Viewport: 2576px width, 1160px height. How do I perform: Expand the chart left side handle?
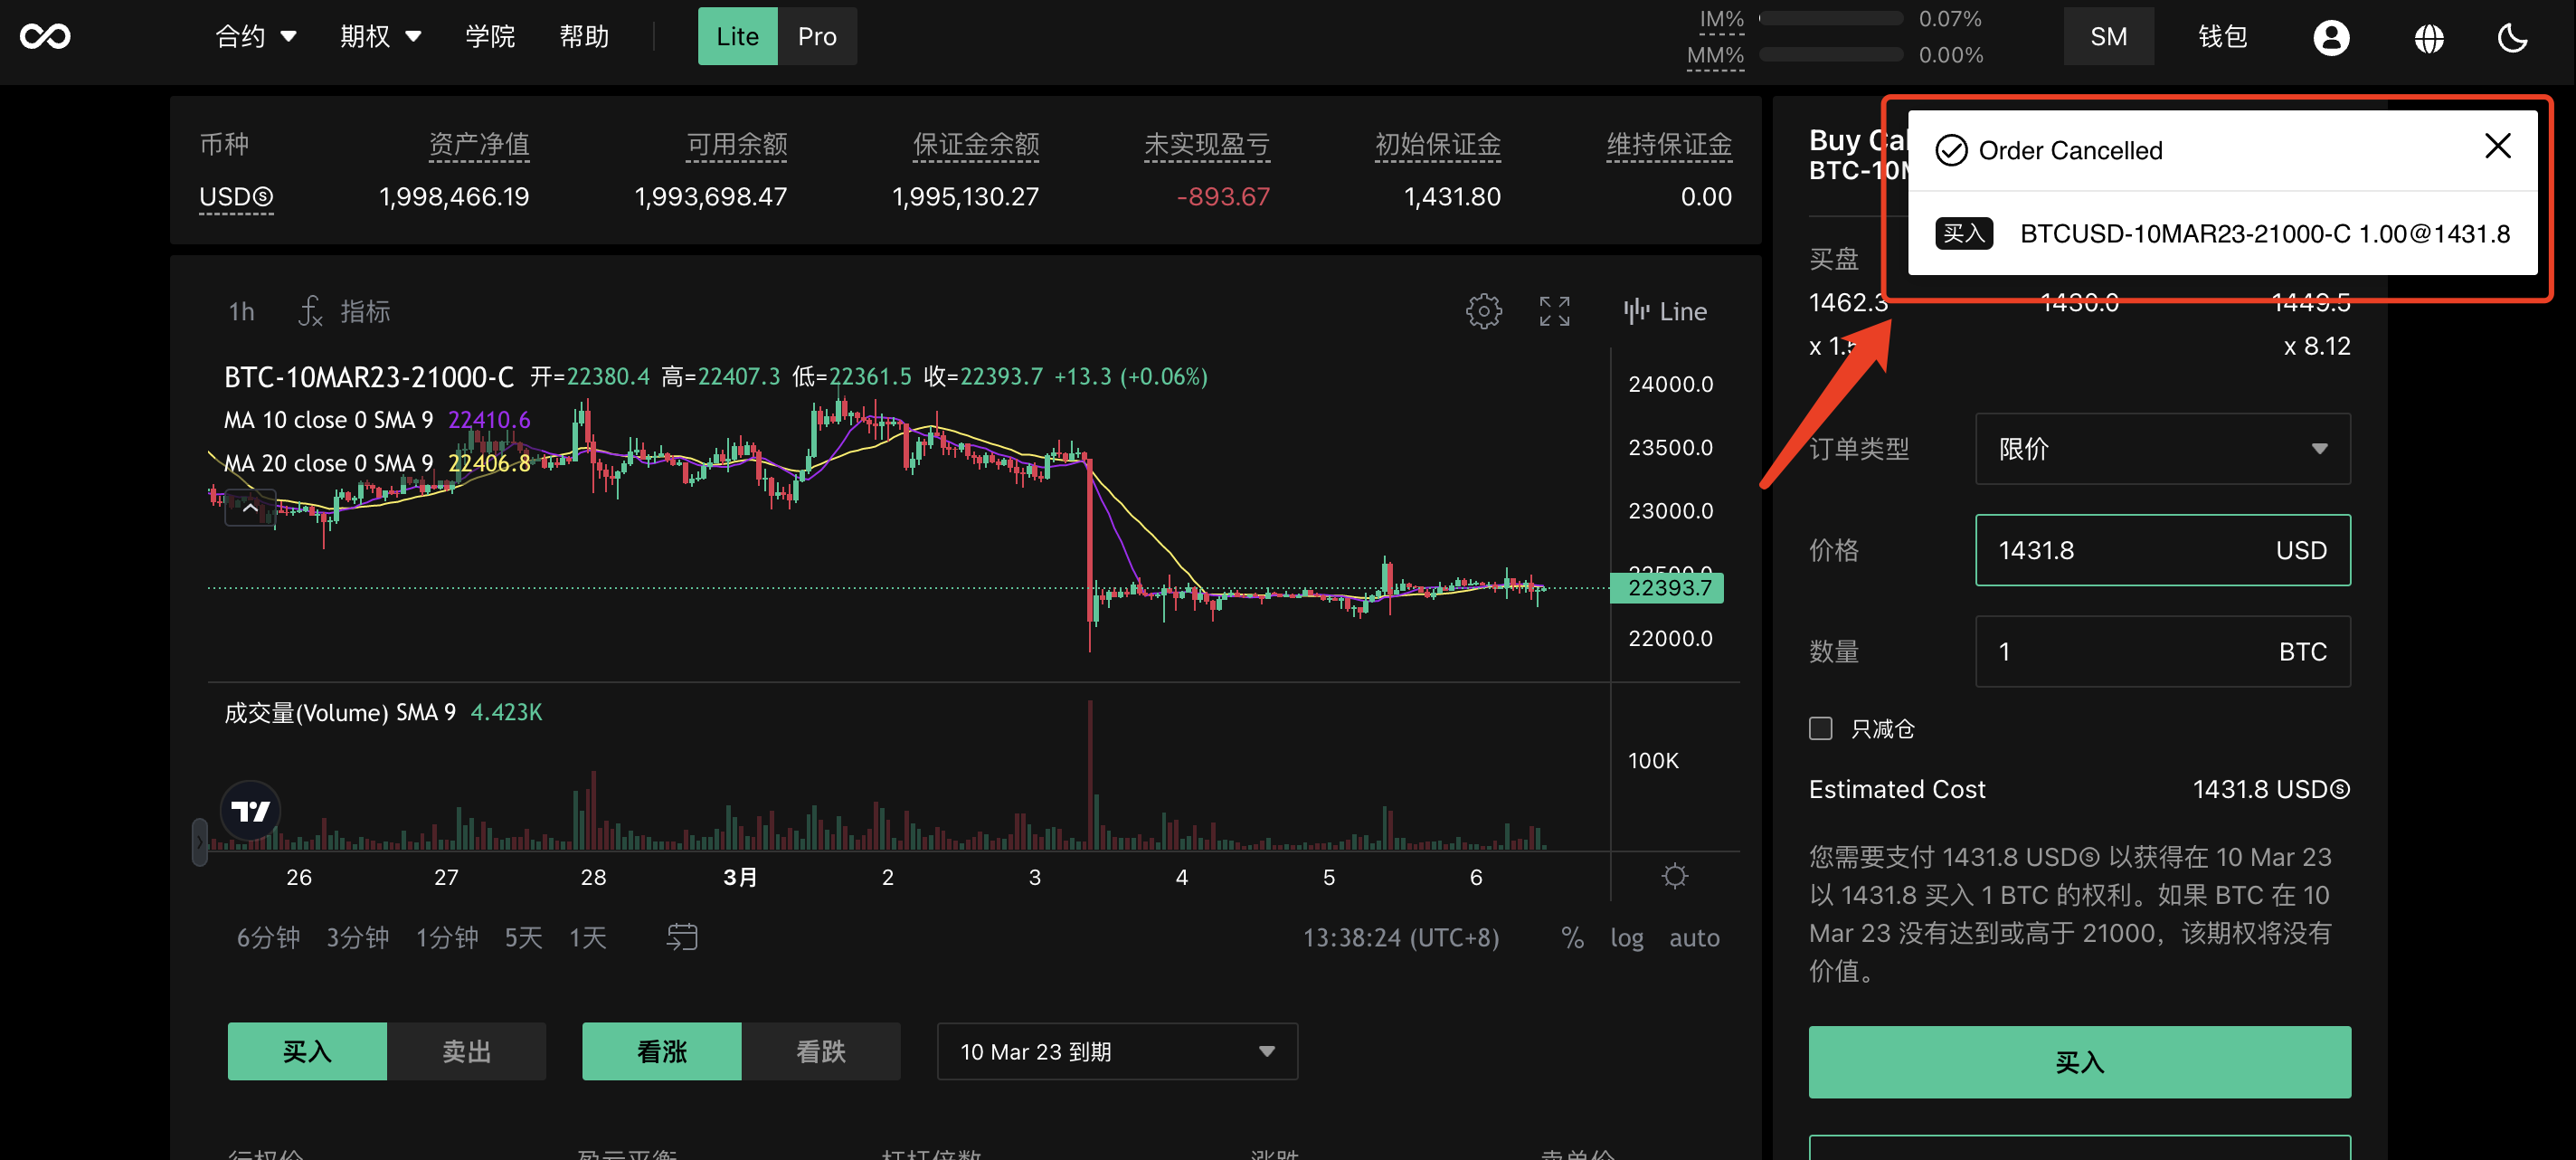coord(199,842)
